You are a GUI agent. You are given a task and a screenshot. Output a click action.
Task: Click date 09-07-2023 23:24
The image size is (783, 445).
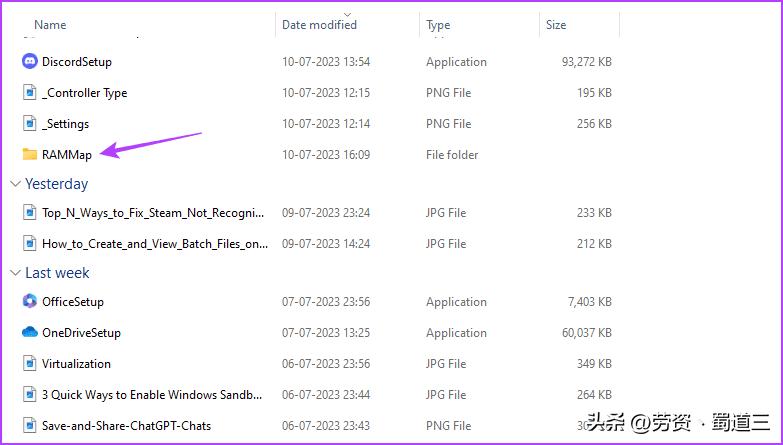coord(326,213)
